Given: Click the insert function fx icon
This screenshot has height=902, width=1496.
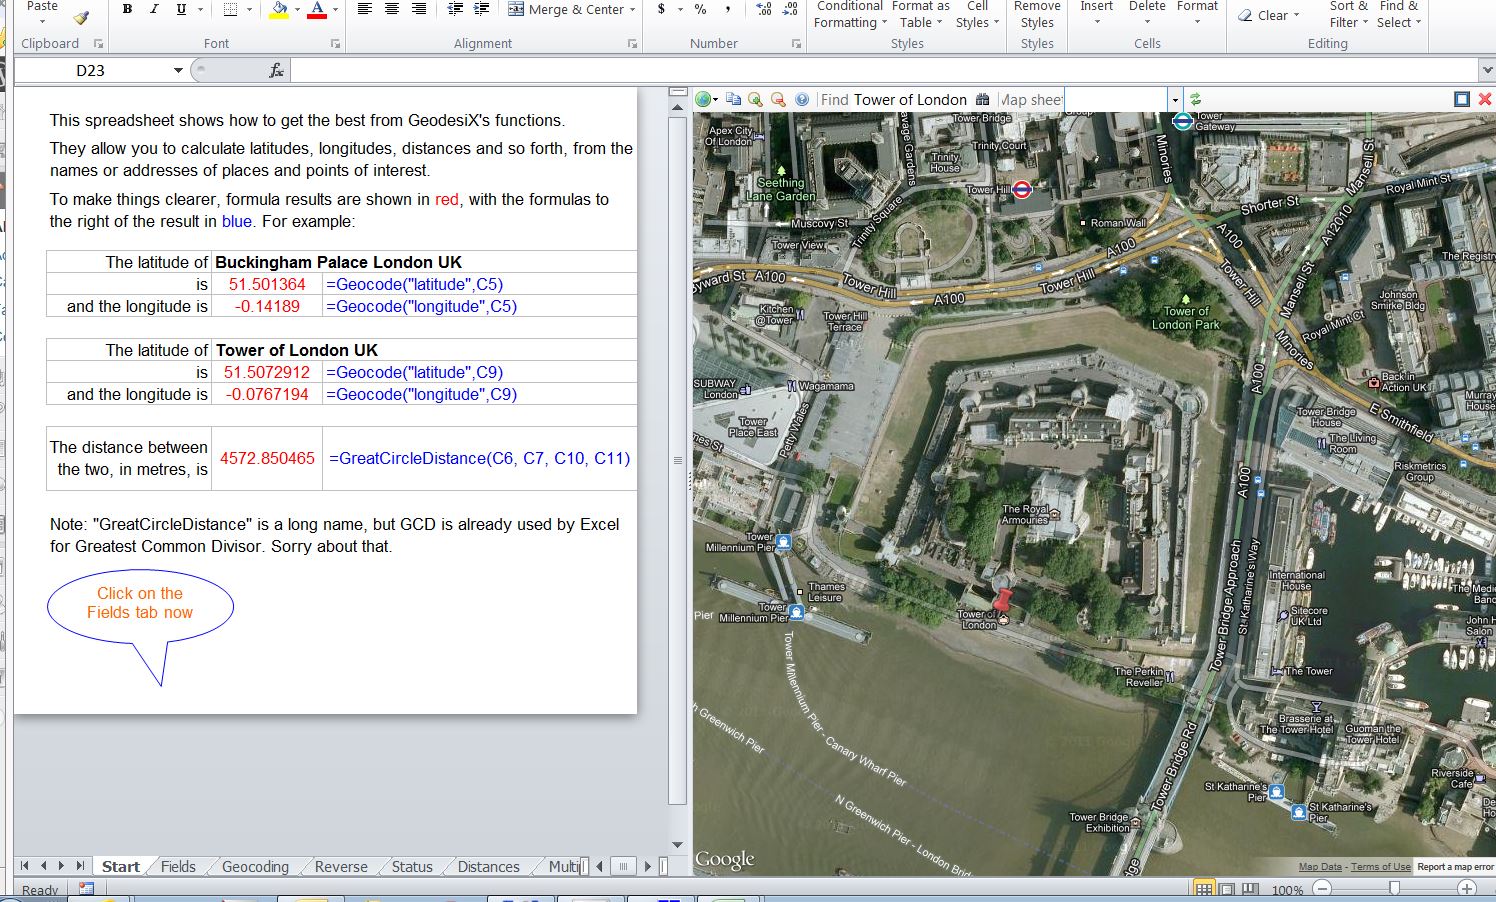Looking at the screenshot, I should pos(276,70).
